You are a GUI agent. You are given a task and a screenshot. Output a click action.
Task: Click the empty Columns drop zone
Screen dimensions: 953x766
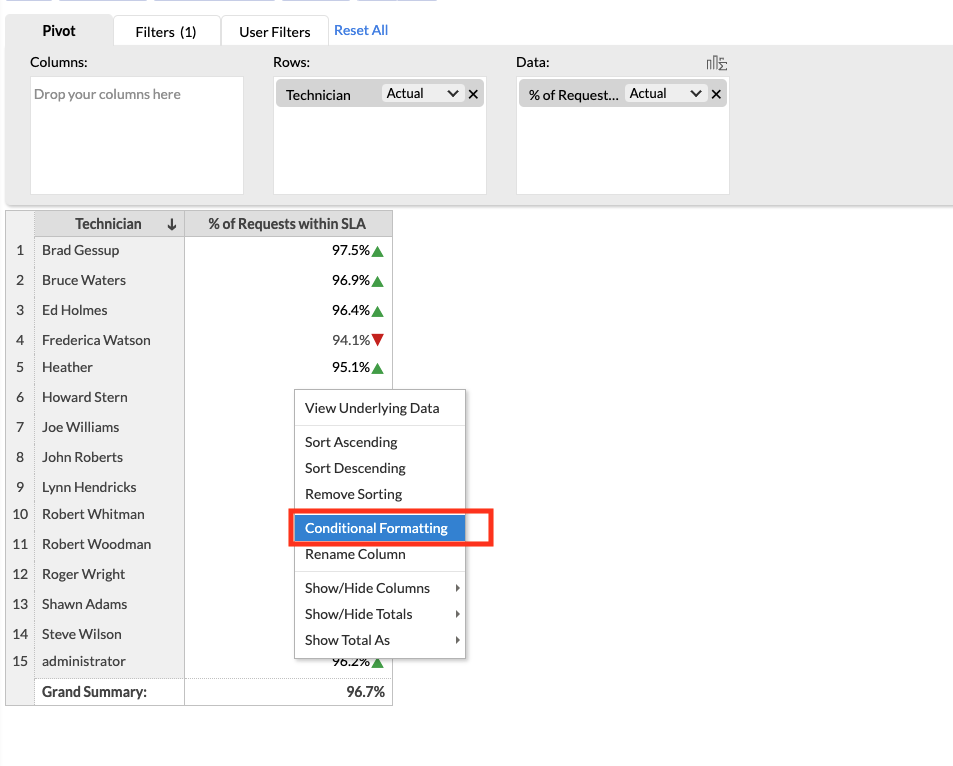tap(137, 135)
